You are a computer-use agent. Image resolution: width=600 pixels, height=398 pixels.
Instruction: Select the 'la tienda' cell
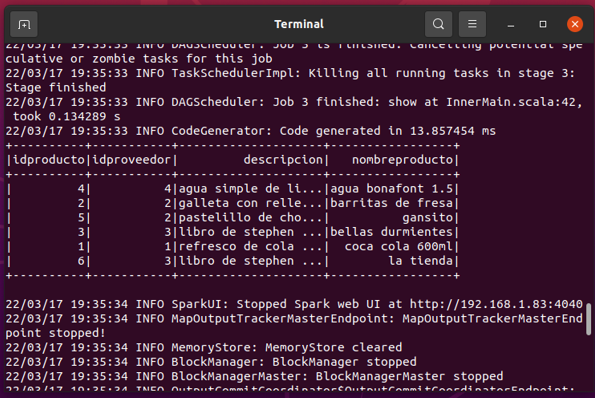tap(421, 261)
